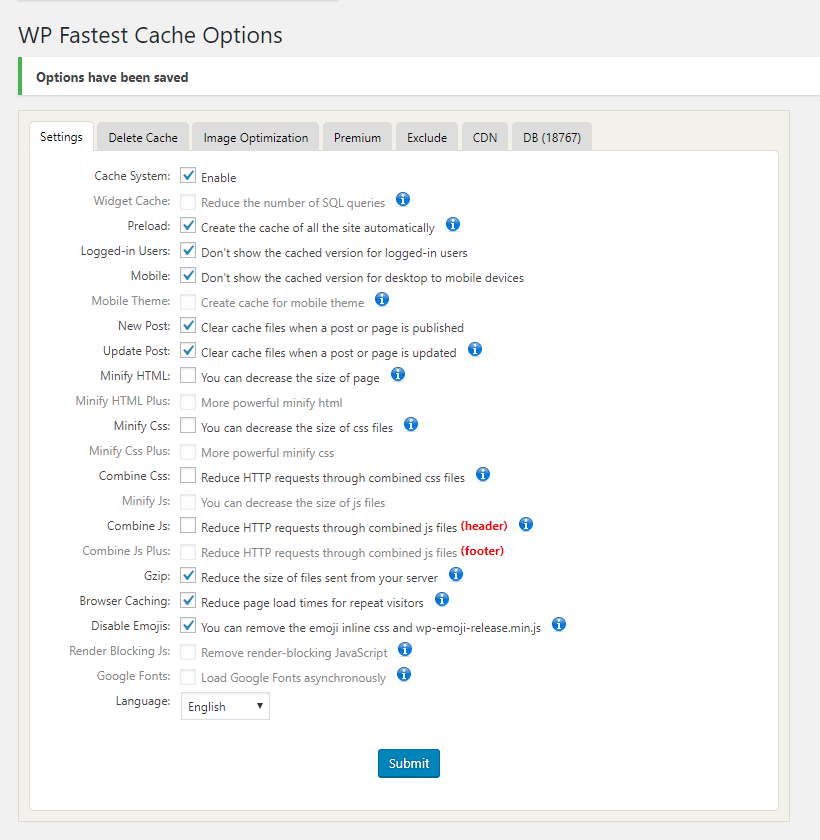
Task: Check the Minify Css checkbox
Action: (x=188, y=425)
